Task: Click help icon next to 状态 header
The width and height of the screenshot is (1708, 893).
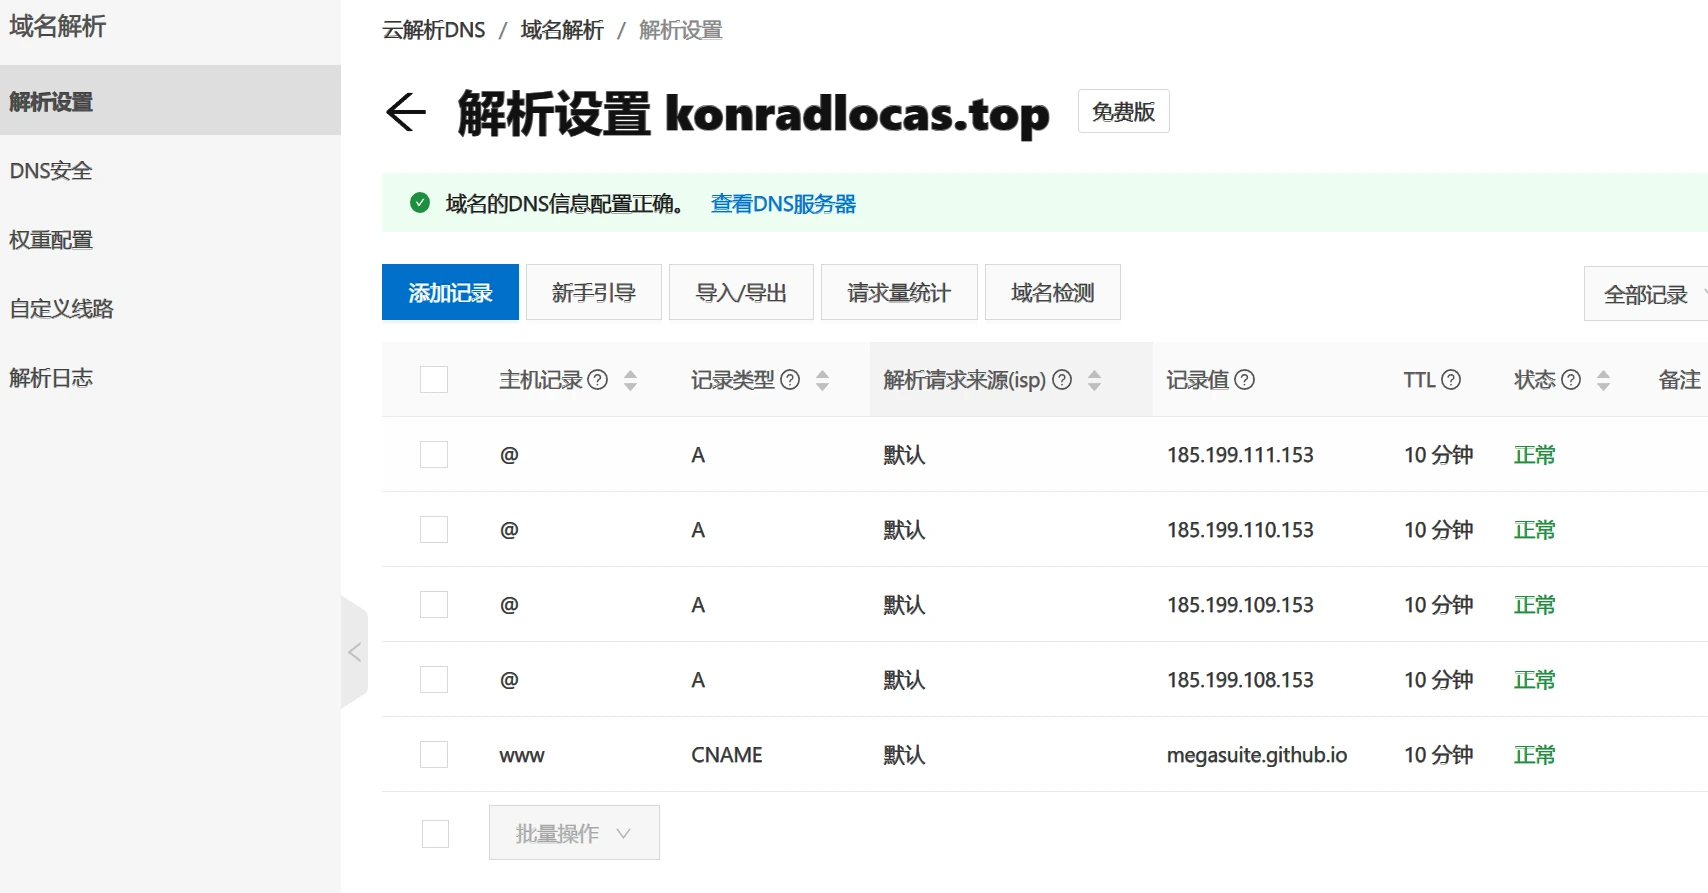Action: tap(1571, 380)
